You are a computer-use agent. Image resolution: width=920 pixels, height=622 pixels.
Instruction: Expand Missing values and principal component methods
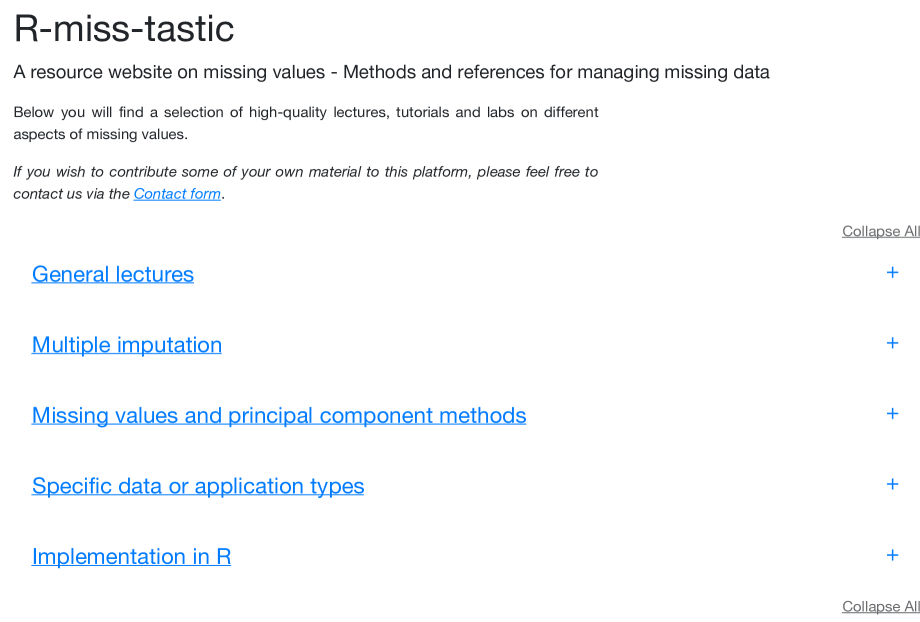279,415
